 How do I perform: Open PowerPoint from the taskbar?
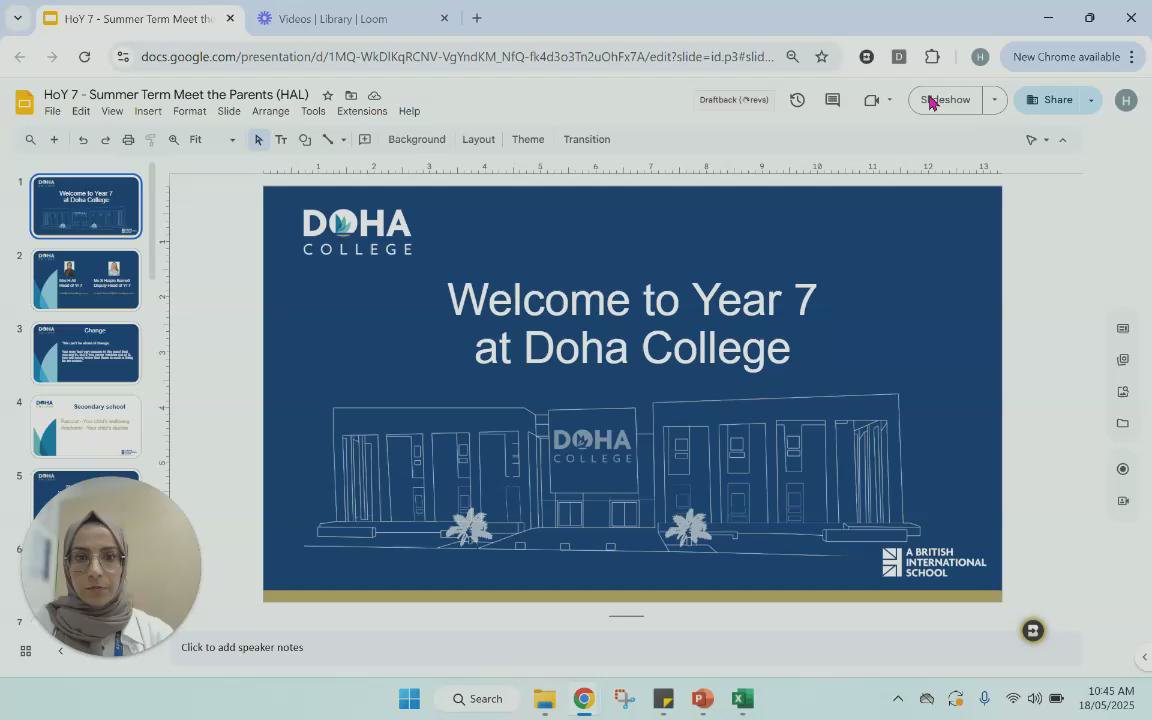[702, 699]
